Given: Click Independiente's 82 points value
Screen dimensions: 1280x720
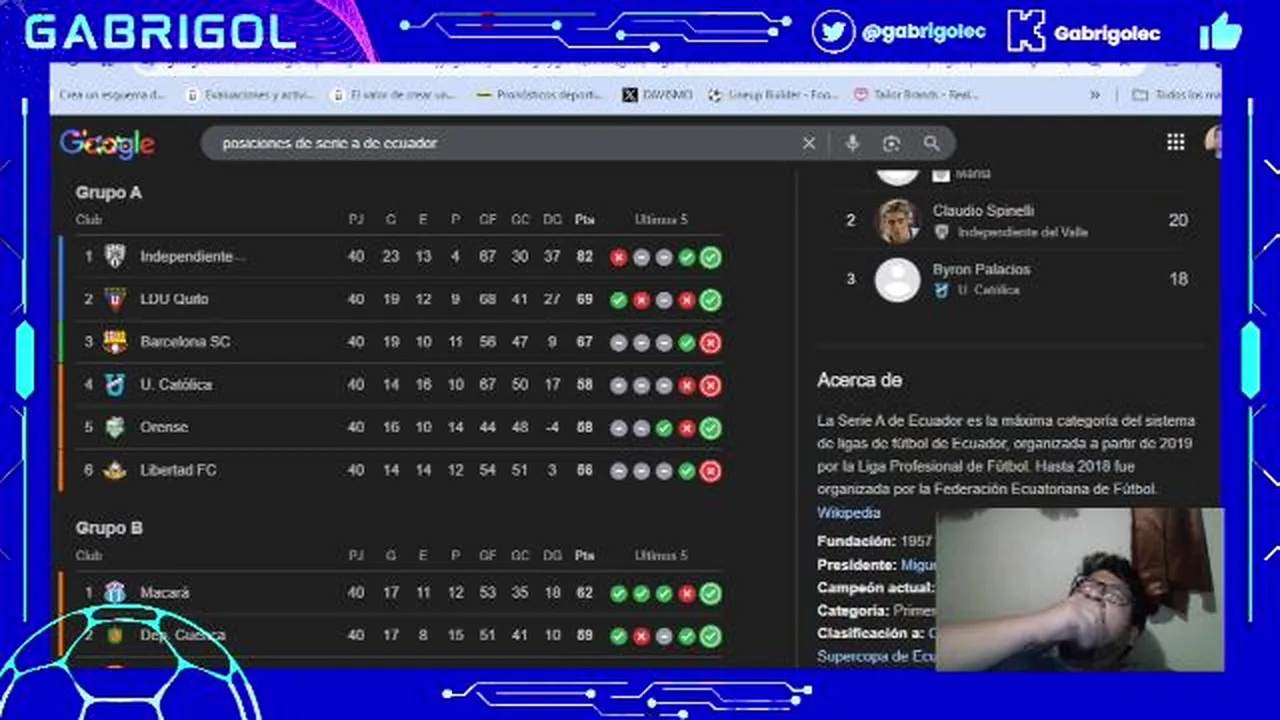Looking at the screenshot, I should click(x=585, y=256).
